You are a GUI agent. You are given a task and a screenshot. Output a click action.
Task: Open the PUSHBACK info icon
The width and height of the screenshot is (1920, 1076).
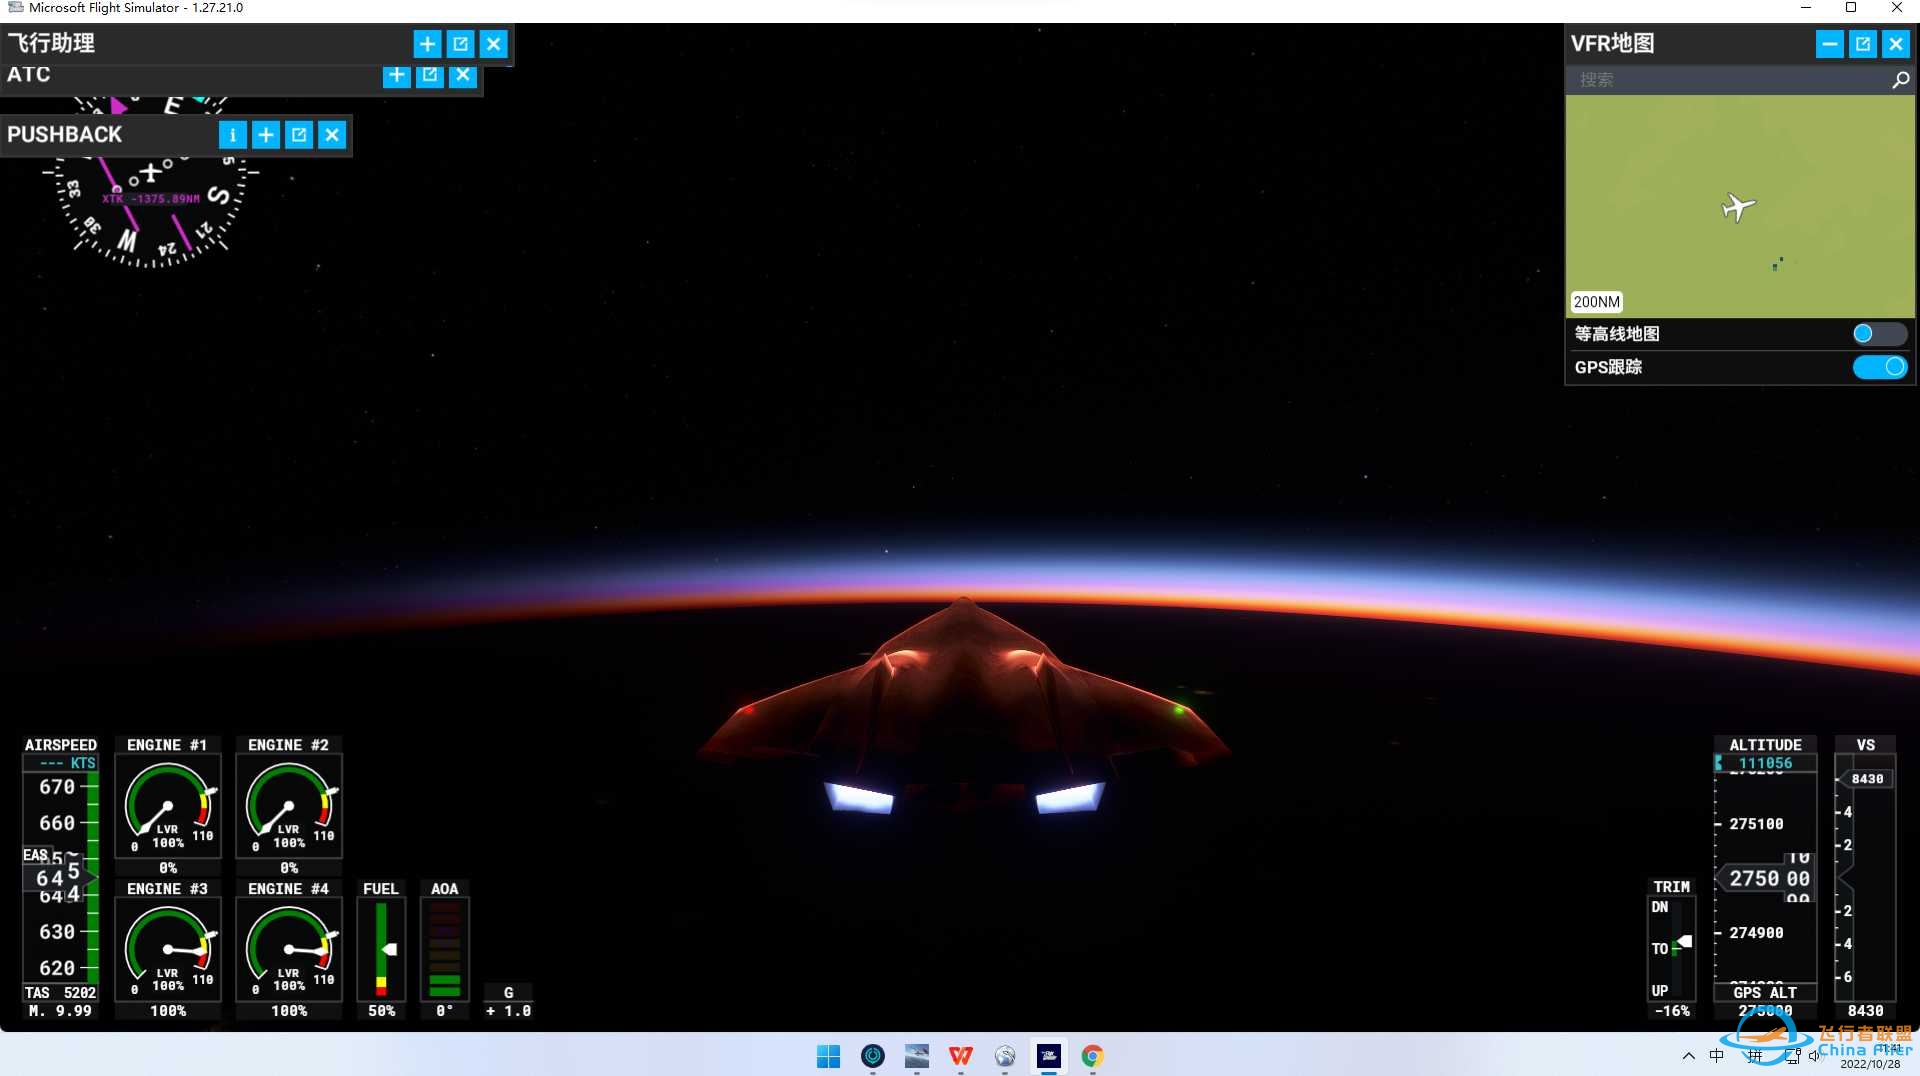(x=232, y=135)
